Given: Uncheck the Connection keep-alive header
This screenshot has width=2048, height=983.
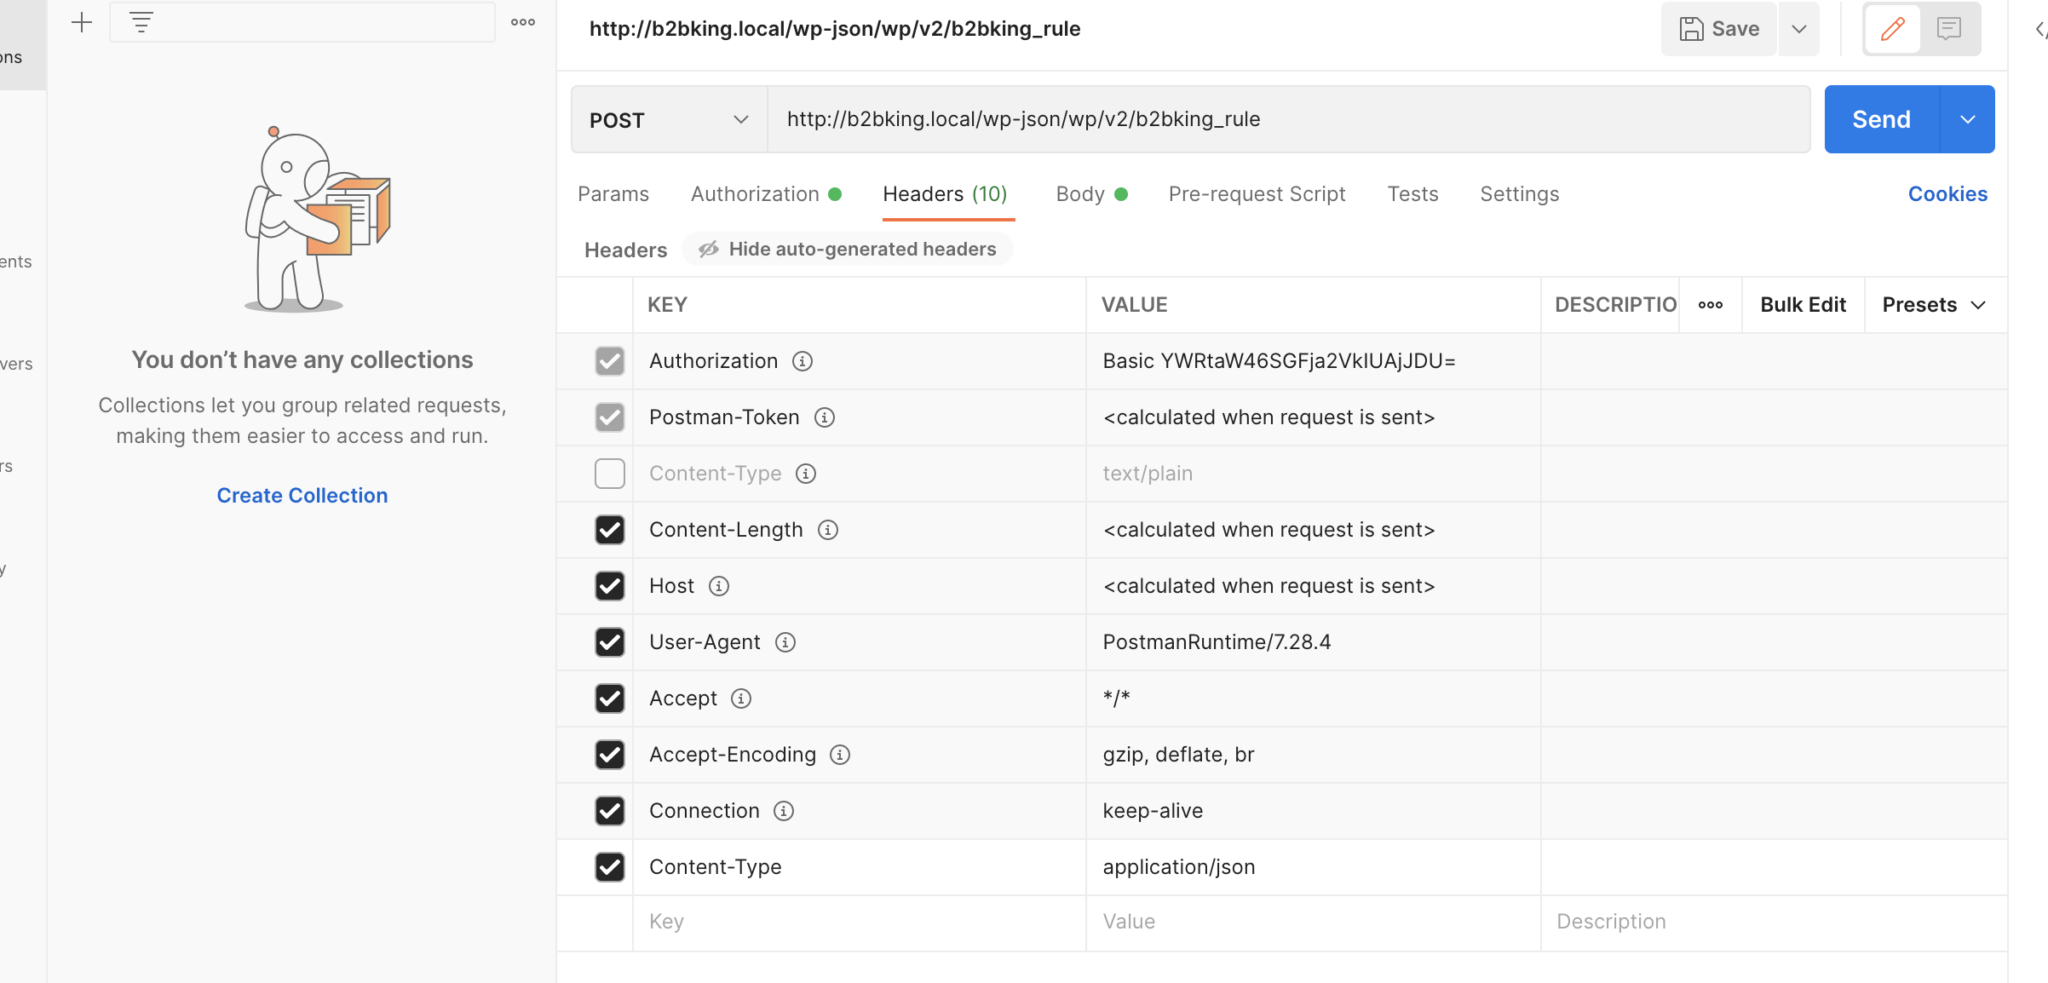Looking at the screenshot, I should [610, 811].
